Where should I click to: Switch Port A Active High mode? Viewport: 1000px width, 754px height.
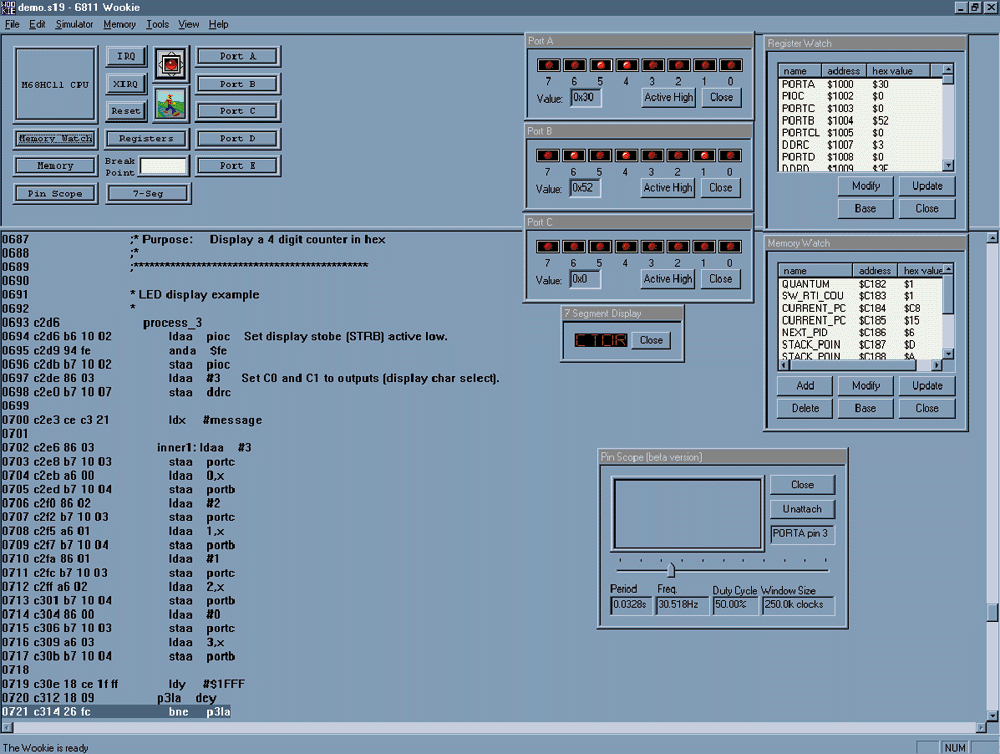pyautogui.click(x=668, y=98)
